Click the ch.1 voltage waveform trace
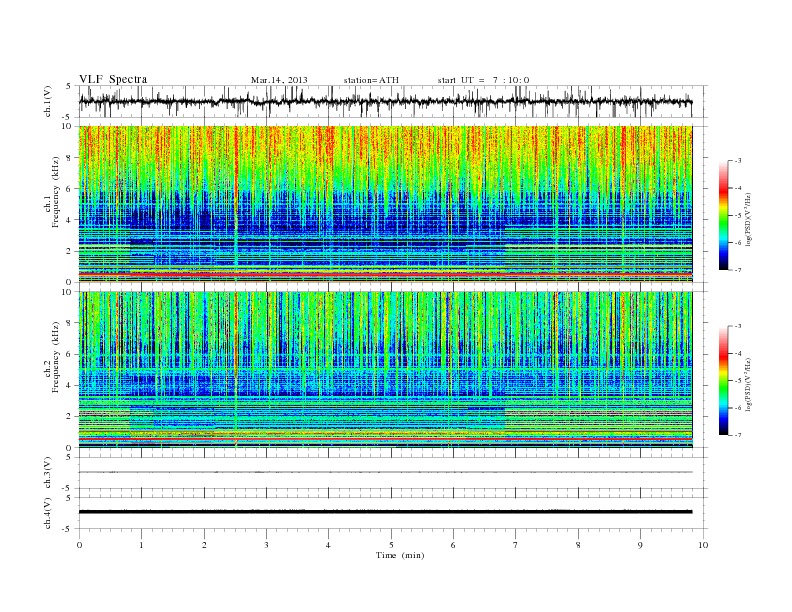The image size is (792, 612). point(385,101)
